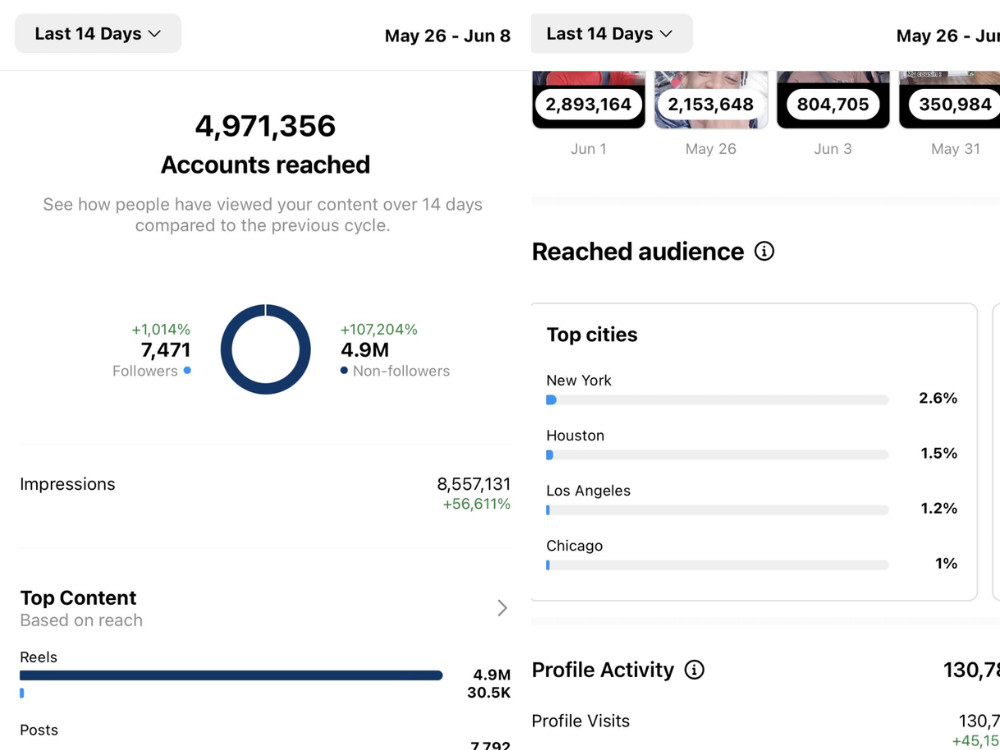The height and width of the screenshot is (750, 1000).
Task: Click the Top cities heading
Action: coord(592,334)
